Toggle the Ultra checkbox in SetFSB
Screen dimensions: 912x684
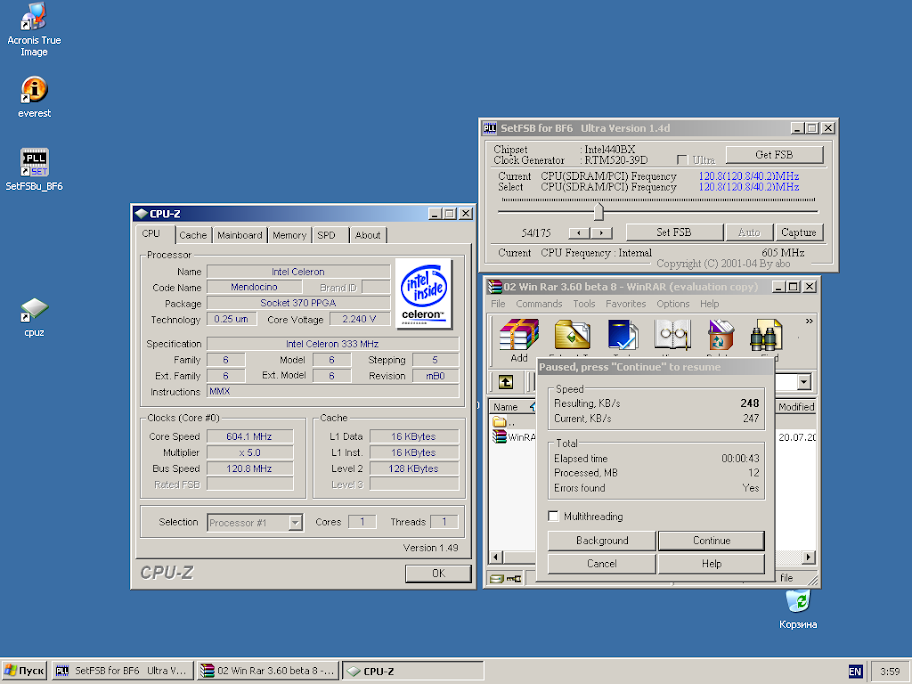(682, 159)
